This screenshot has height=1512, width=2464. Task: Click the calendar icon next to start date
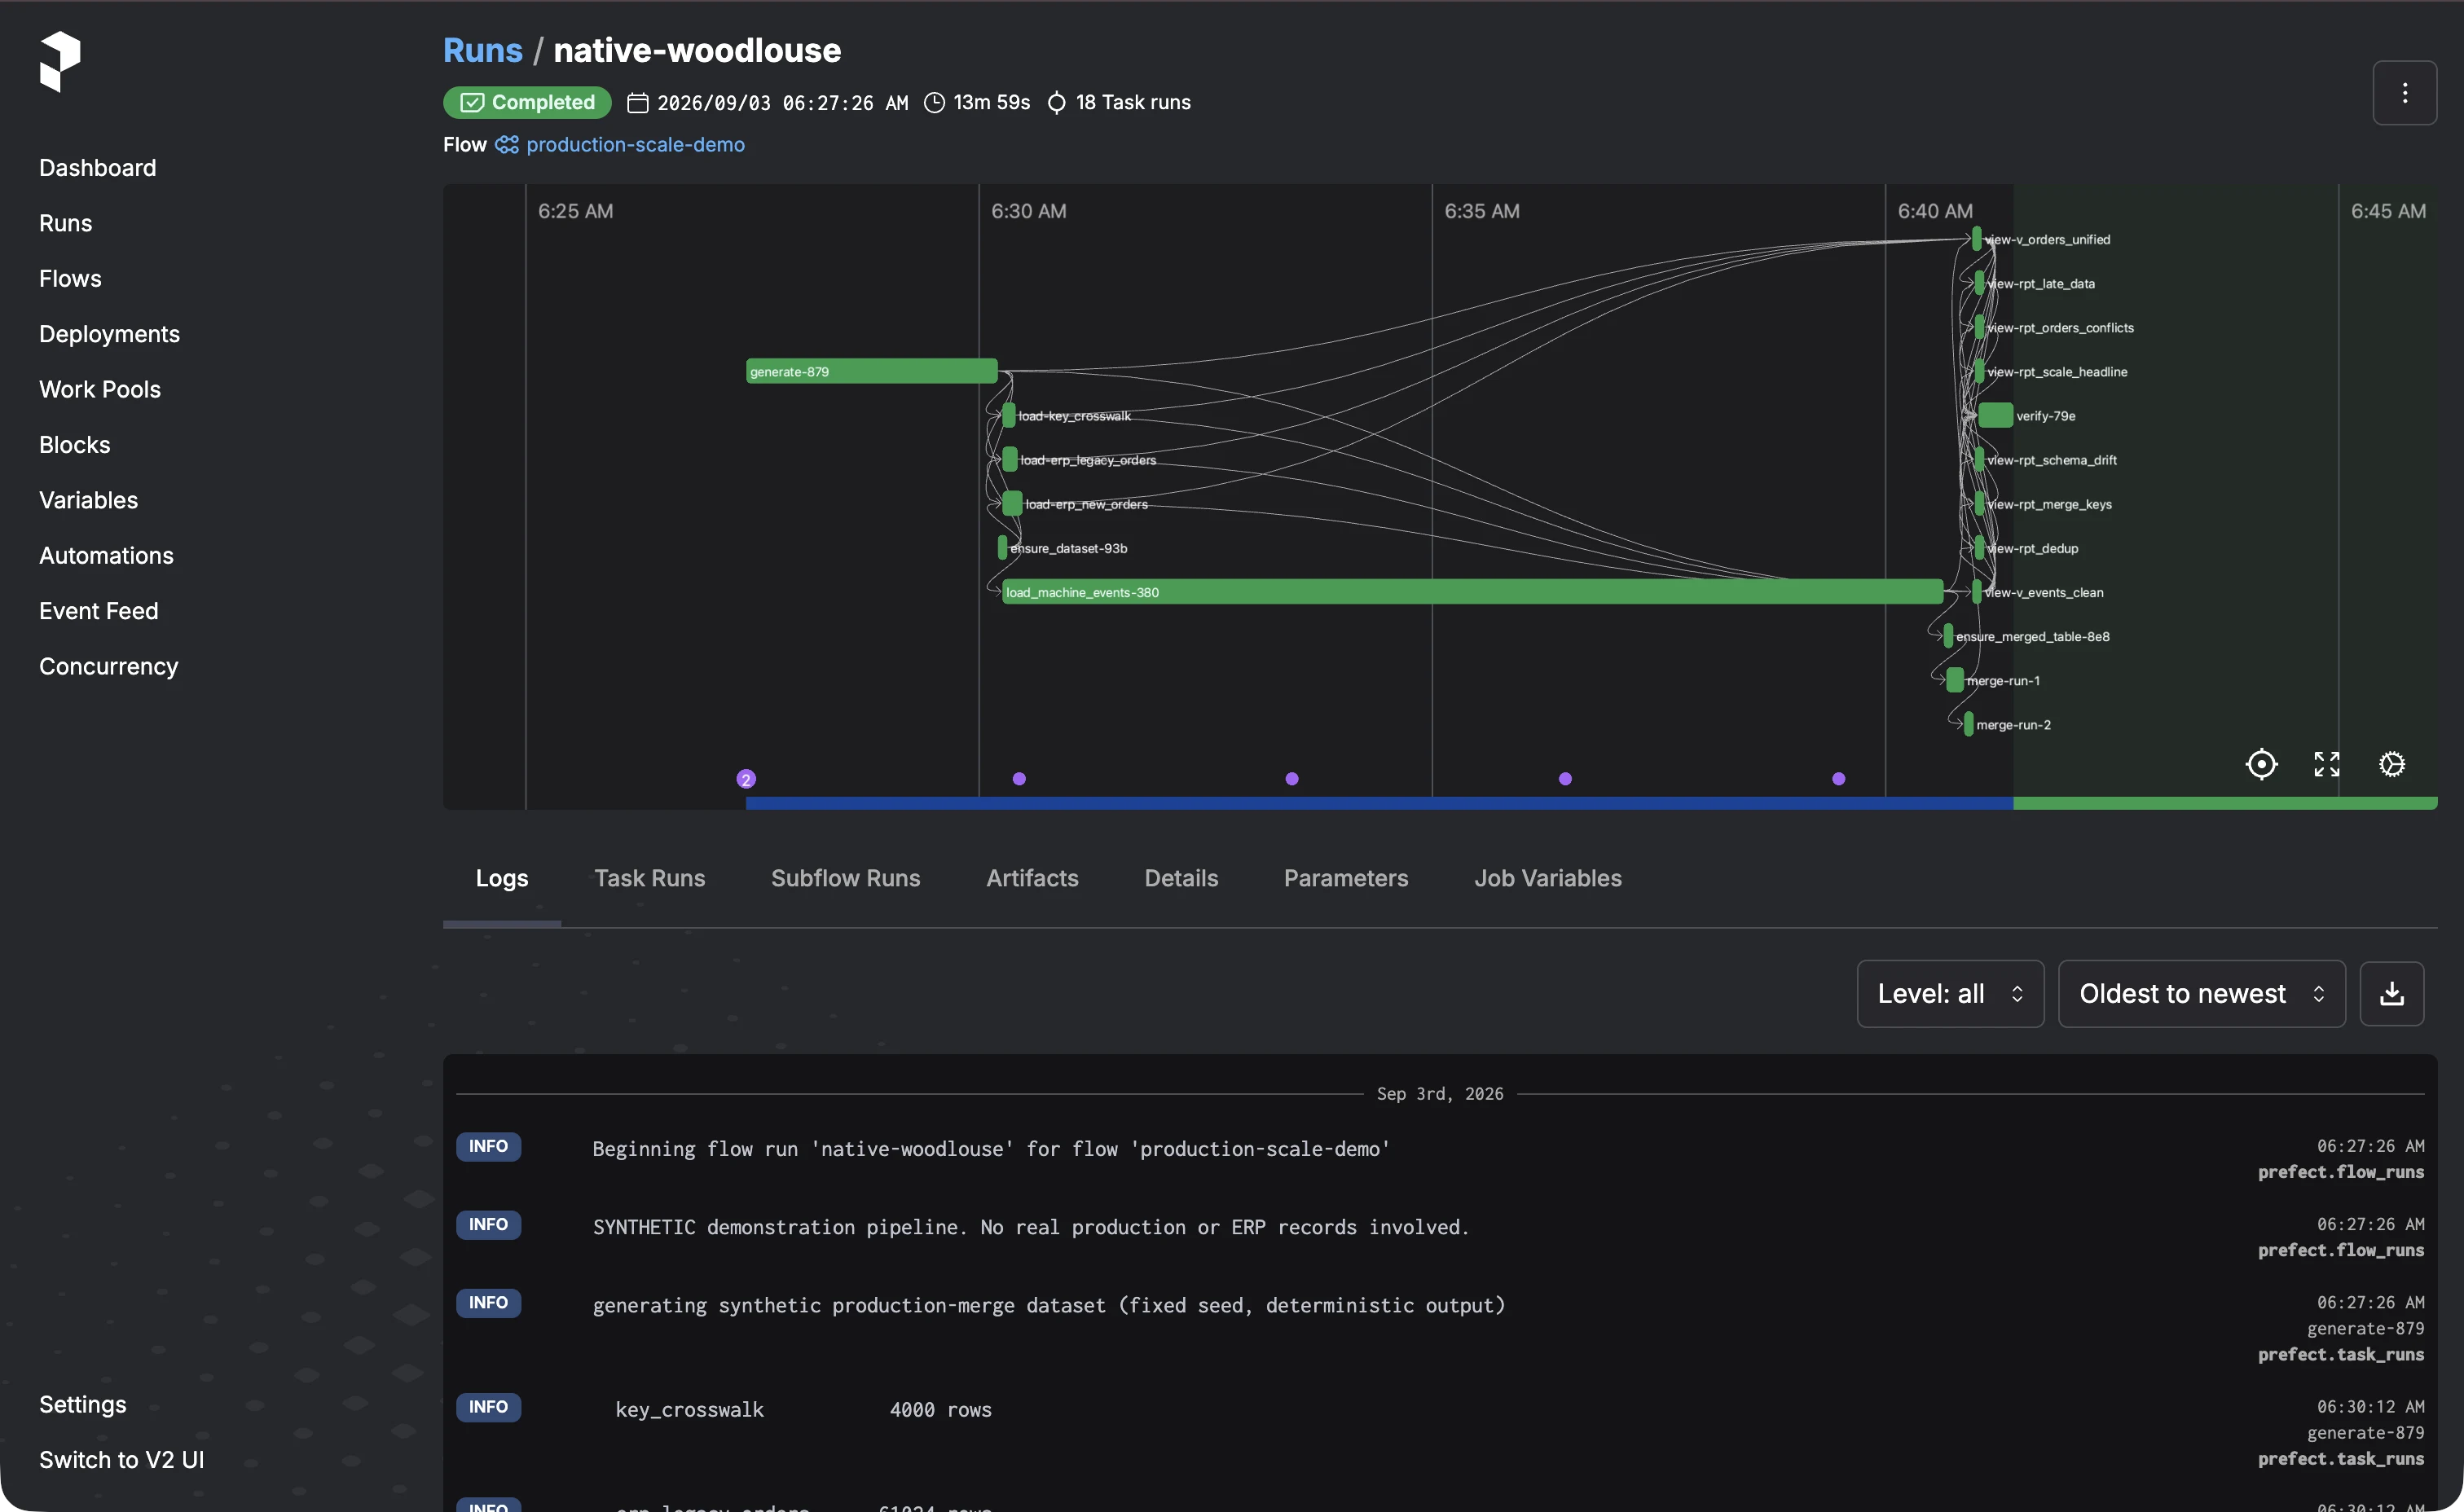pos(637,103)
